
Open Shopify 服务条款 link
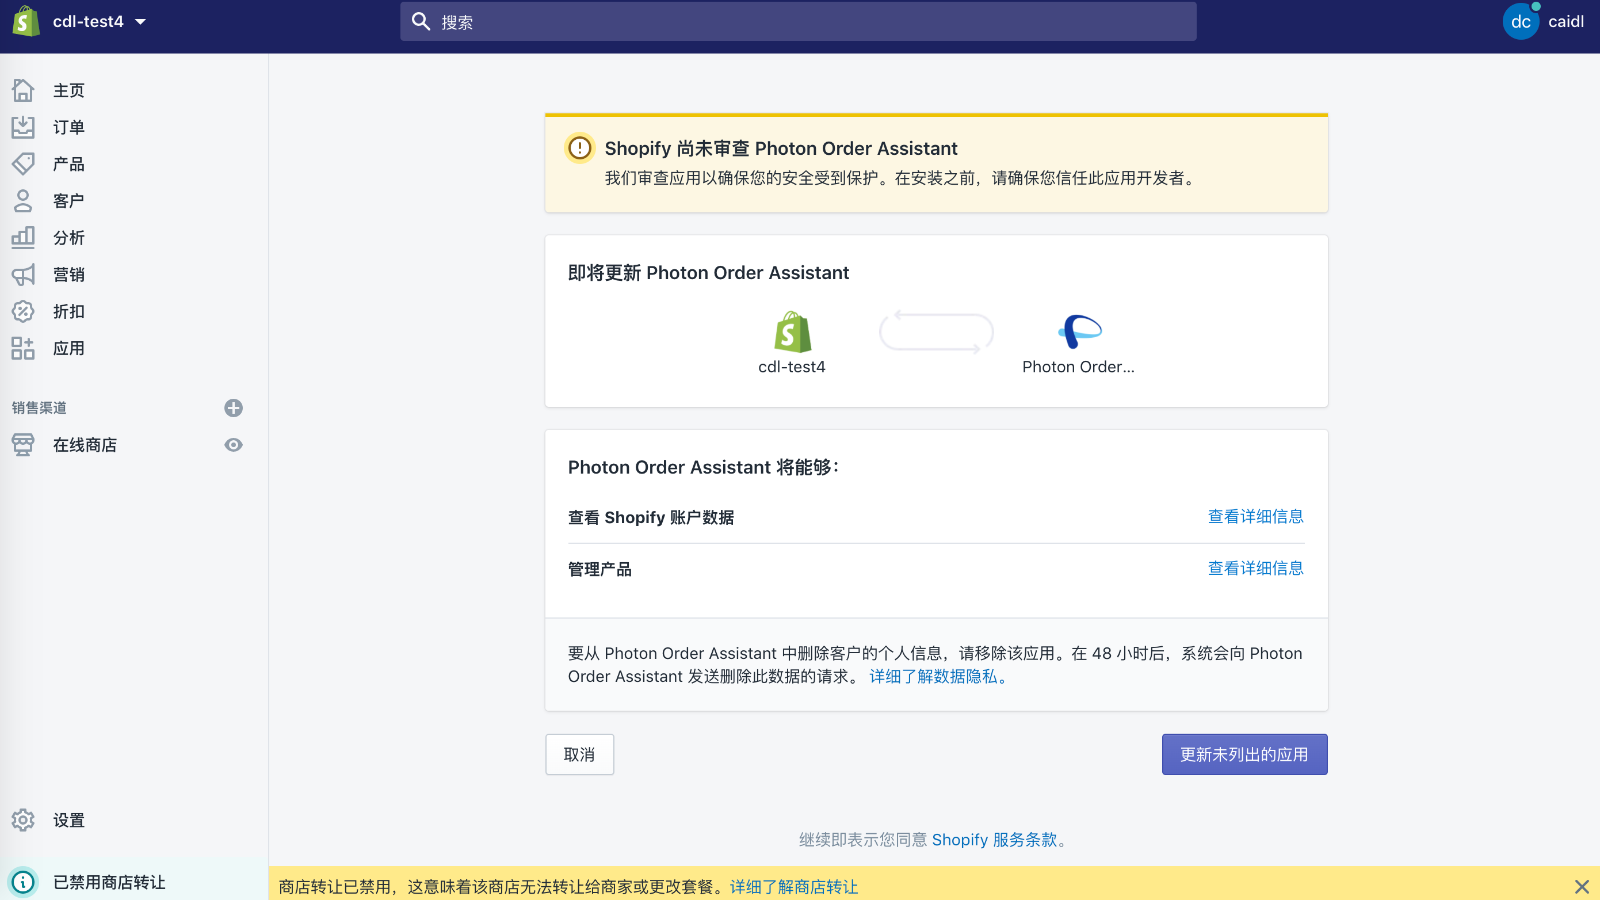click(x=995, y=840)
